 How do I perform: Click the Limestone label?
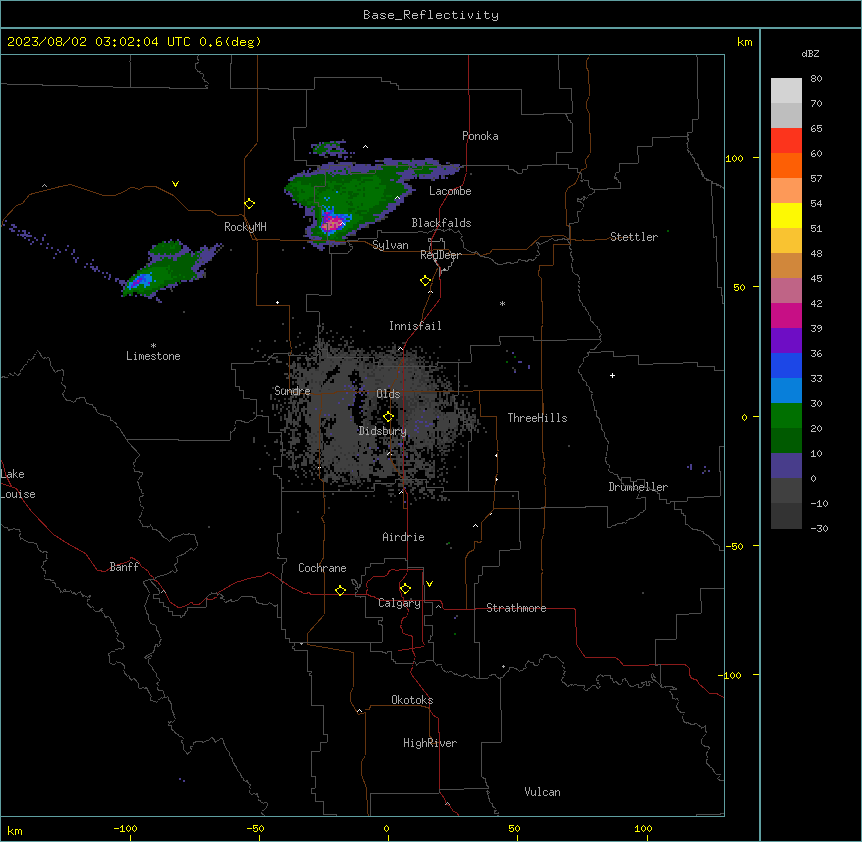tap(153, 356)
